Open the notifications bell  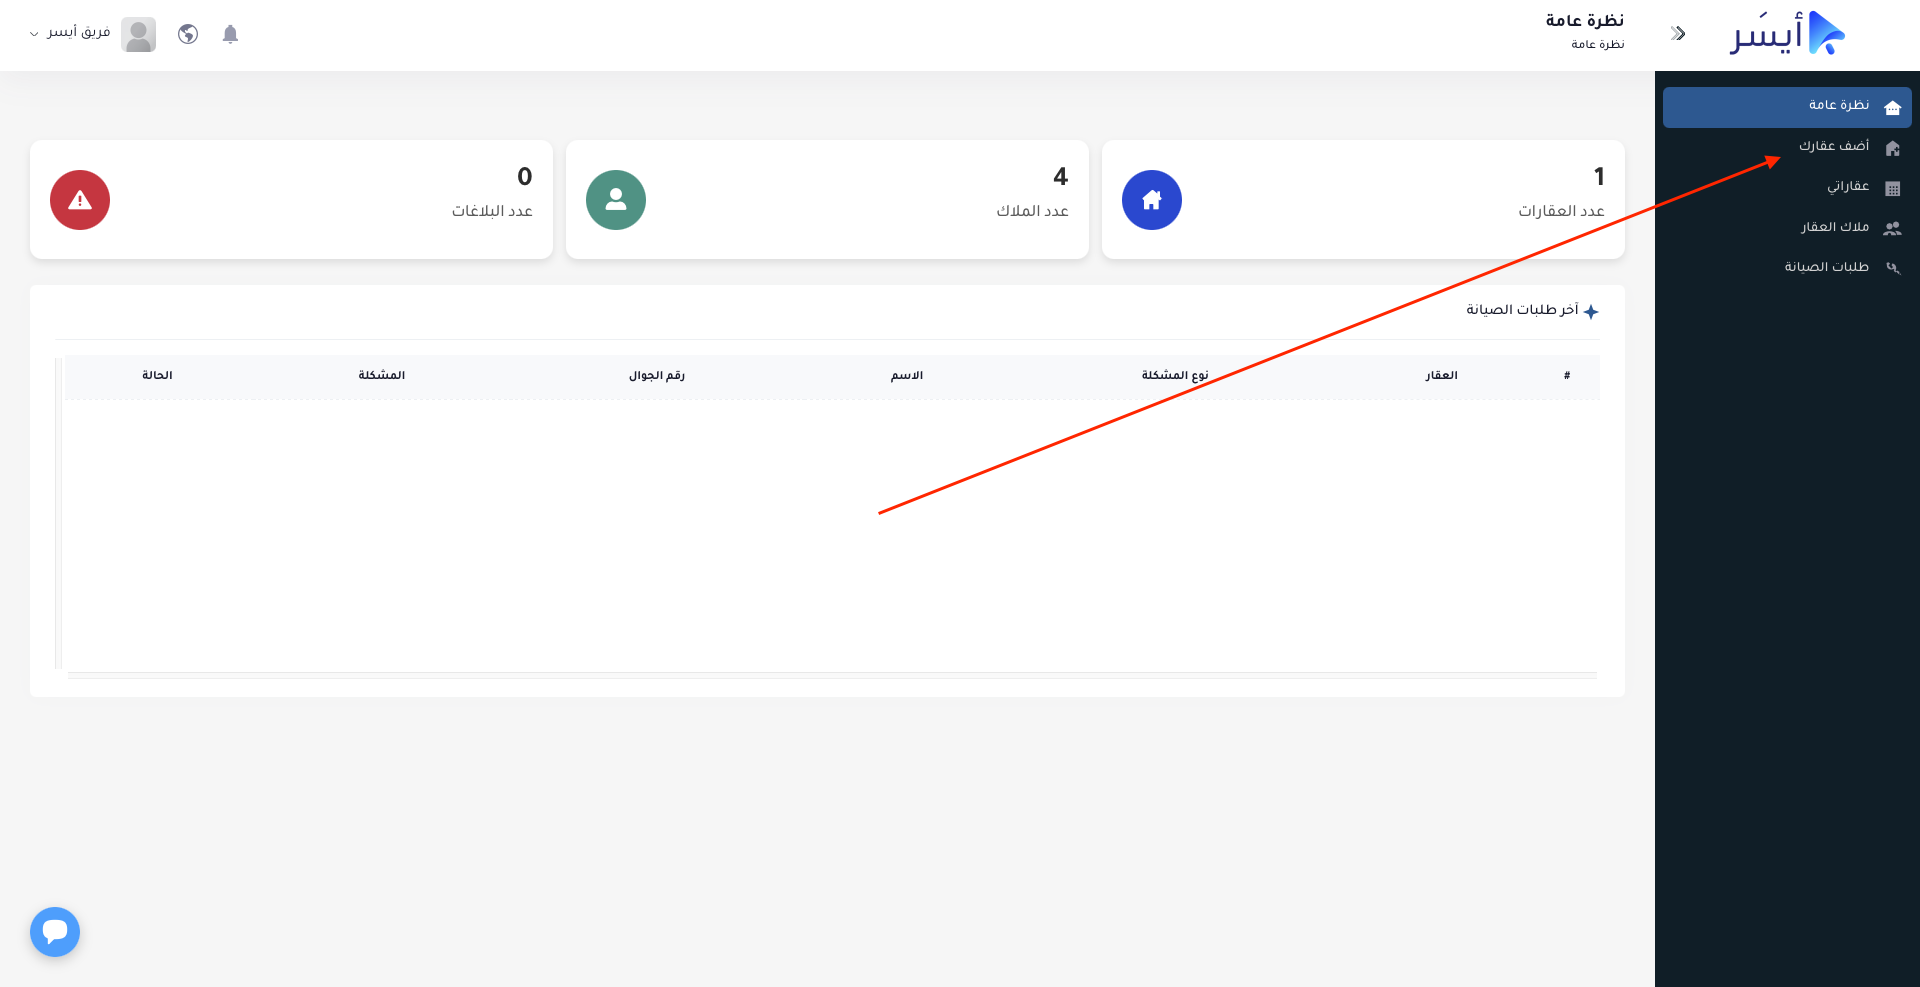click(x=230, y=34)
